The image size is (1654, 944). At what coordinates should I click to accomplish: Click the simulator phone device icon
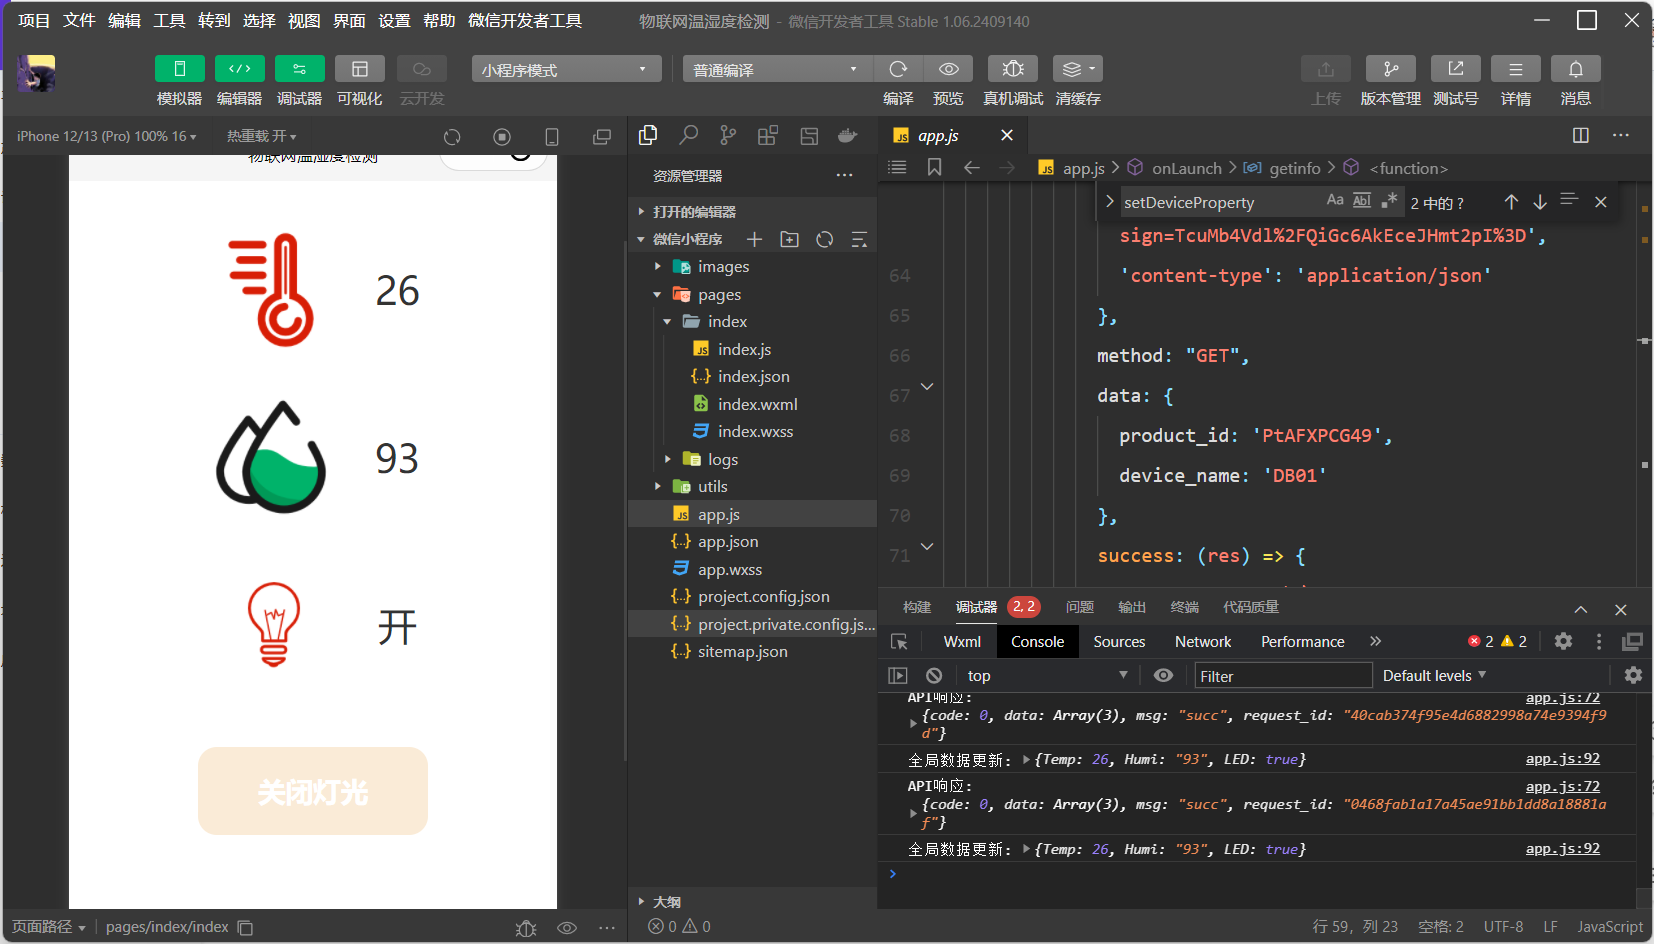click(x=552, y=137)
